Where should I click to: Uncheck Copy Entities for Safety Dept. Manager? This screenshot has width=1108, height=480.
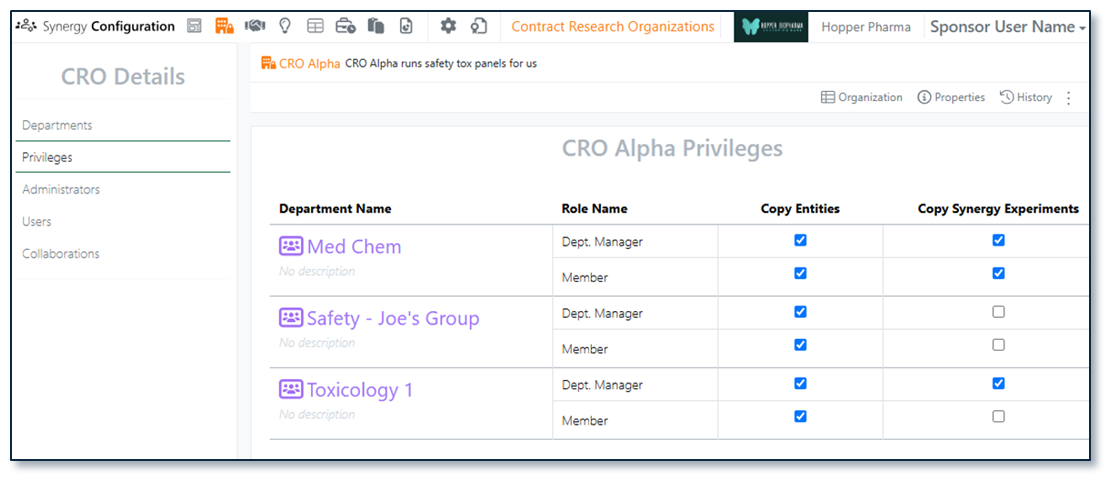(800, 312)
